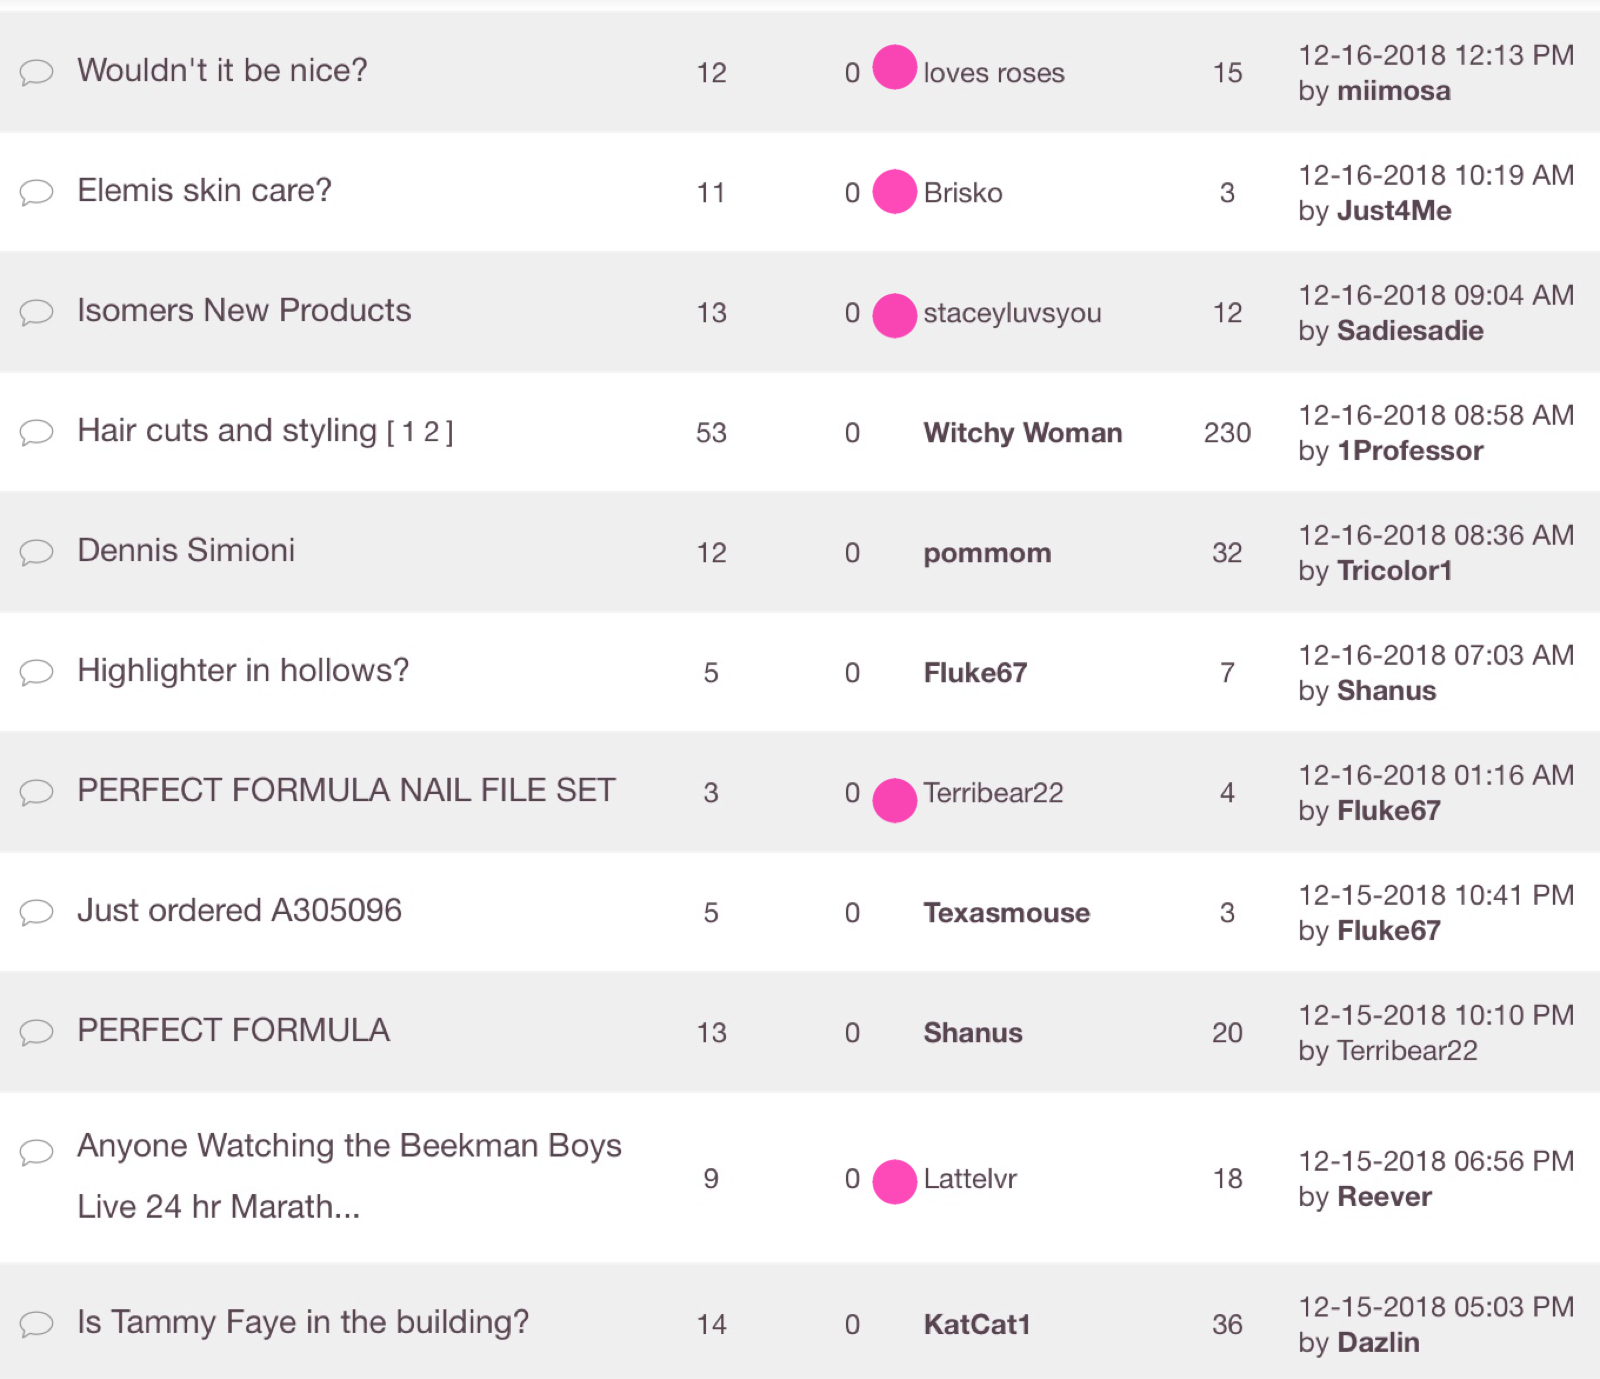Viewport: 1600px width, 1379px height.
Task: Open last poster miimosa's profile
Action: click(x=1393, y=91)
